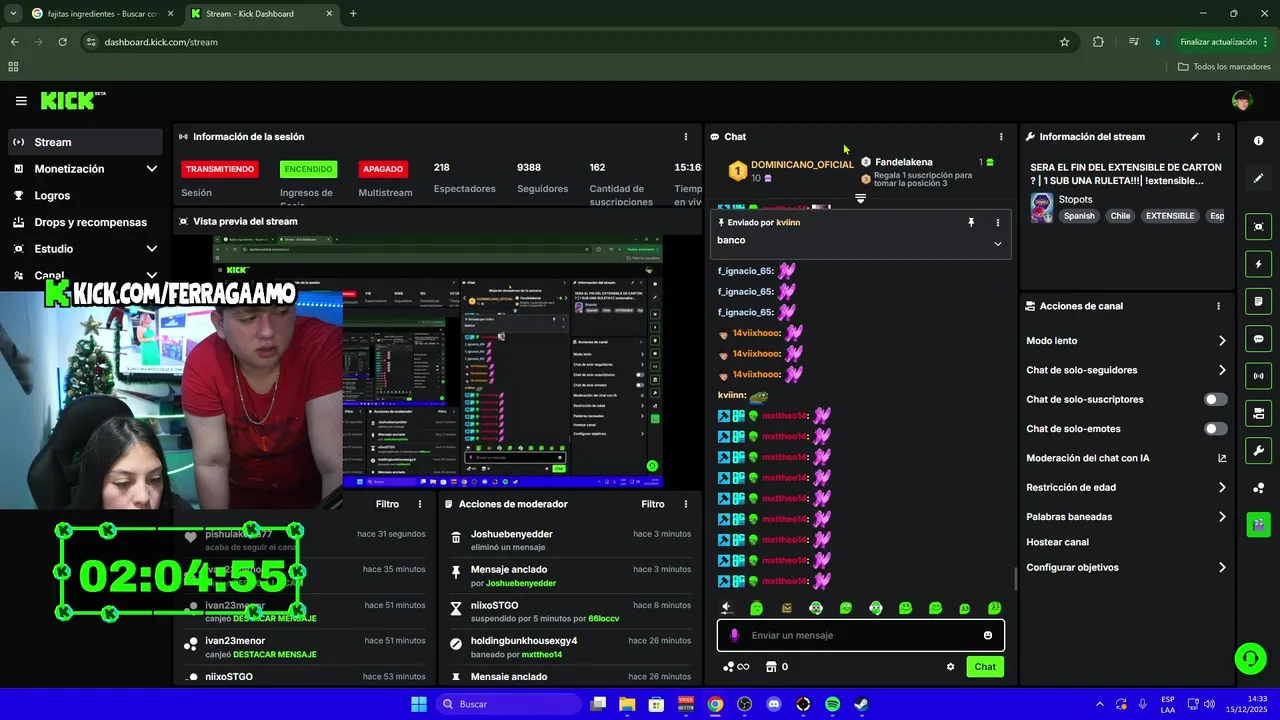Click the pencil icon in right sidebar

pyautogui.click(x=1258, y=178)
